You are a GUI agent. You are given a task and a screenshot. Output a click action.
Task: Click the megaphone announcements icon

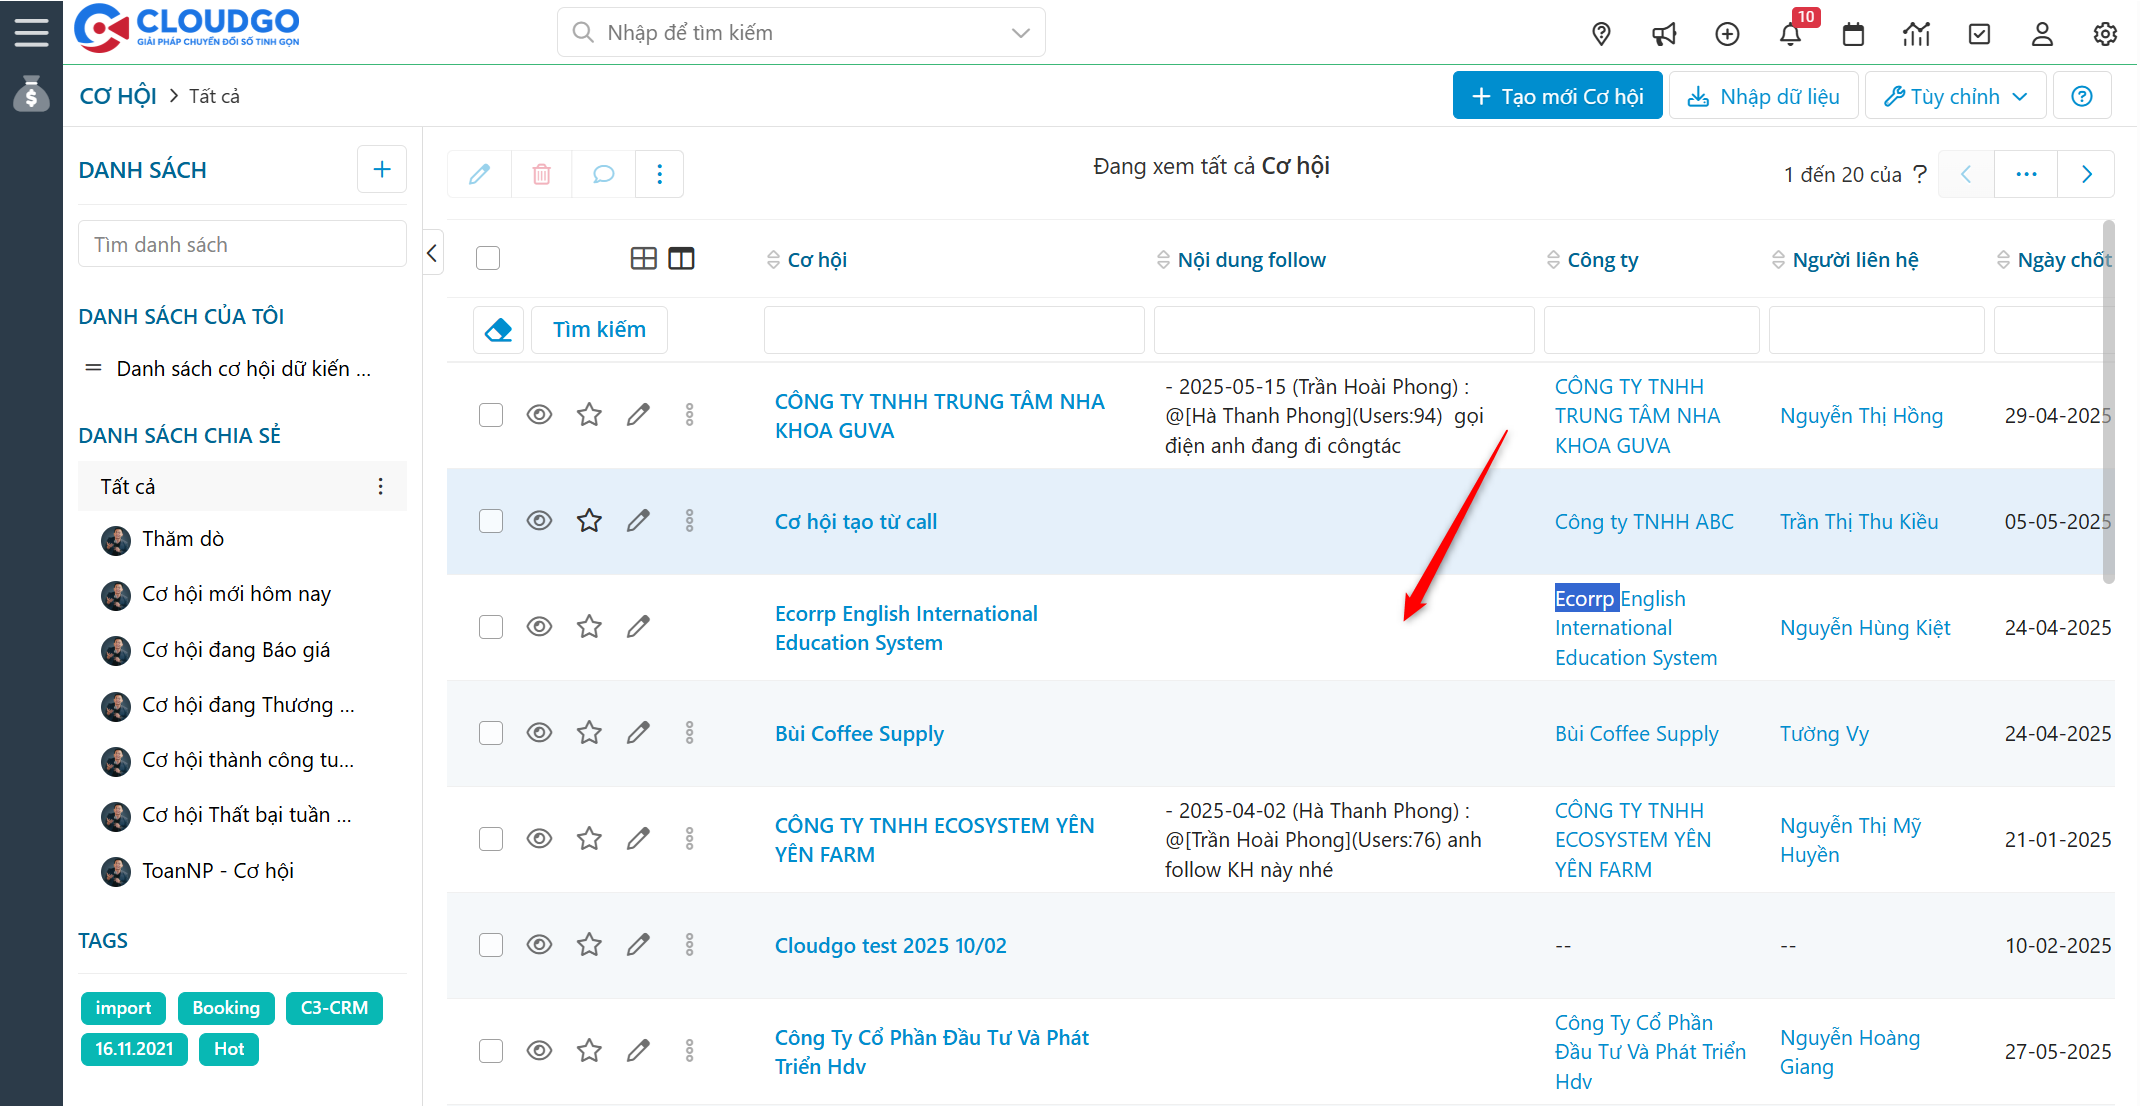pos(1664,34)
